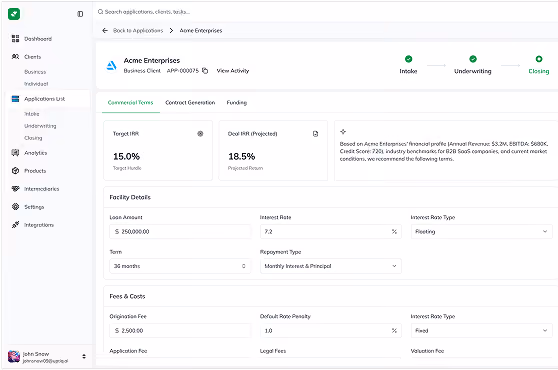Click the 15.0% Target IRR value
This screenshot has width=558, height=370.
[126, 157]
